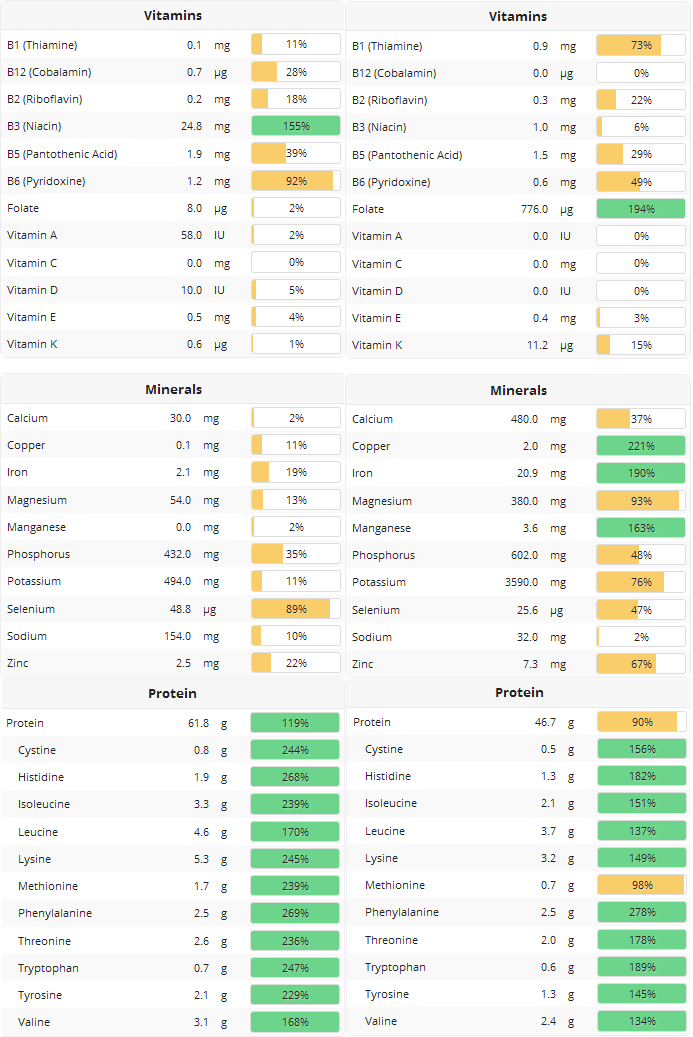Click the right Folate 194% progress bar
This screenshot has height=1037, width=693.
(x=641, y=209)
